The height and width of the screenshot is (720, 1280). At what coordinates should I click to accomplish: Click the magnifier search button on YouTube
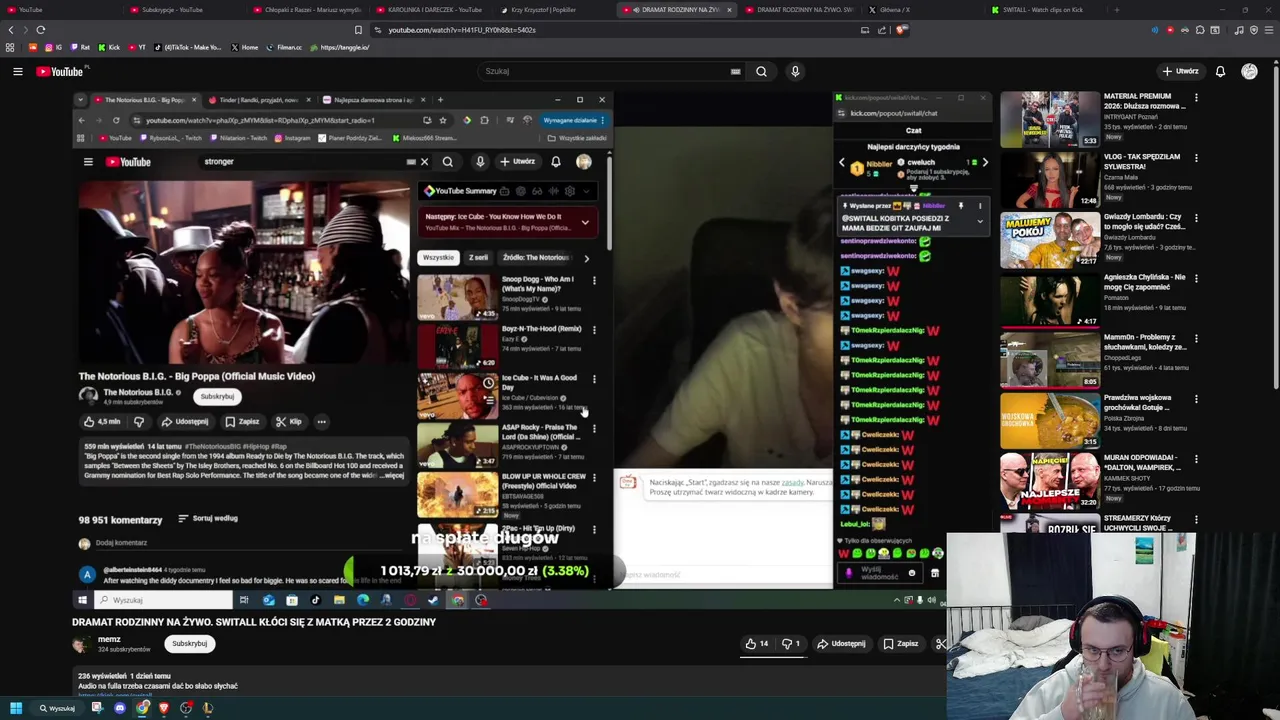coord(761,71)
